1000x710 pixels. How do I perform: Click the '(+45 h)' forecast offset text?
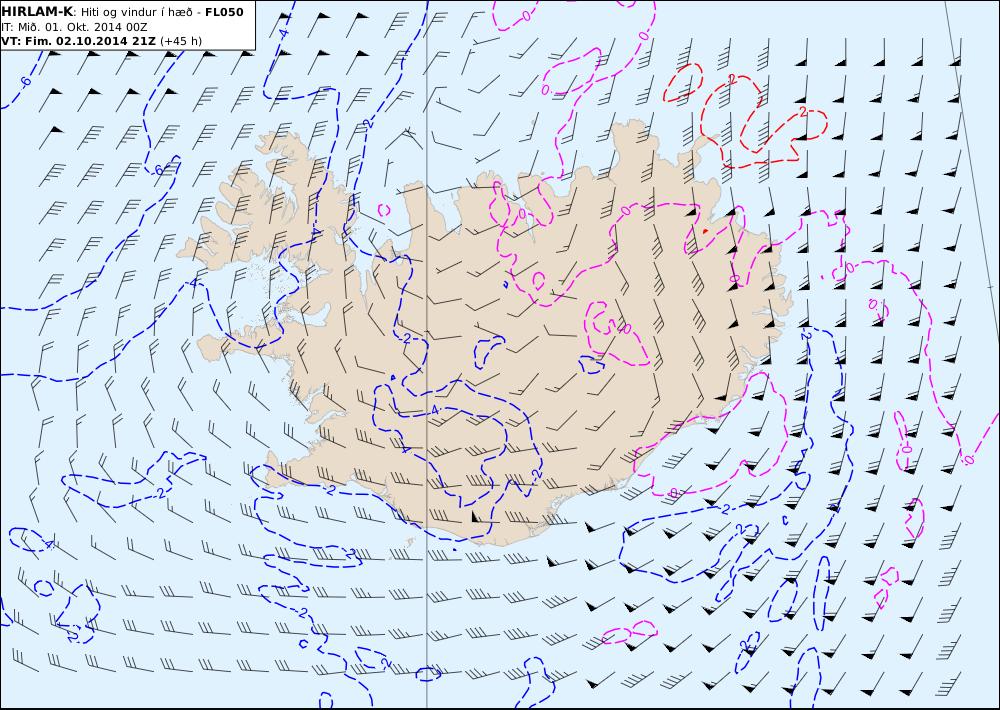point(180,41)
